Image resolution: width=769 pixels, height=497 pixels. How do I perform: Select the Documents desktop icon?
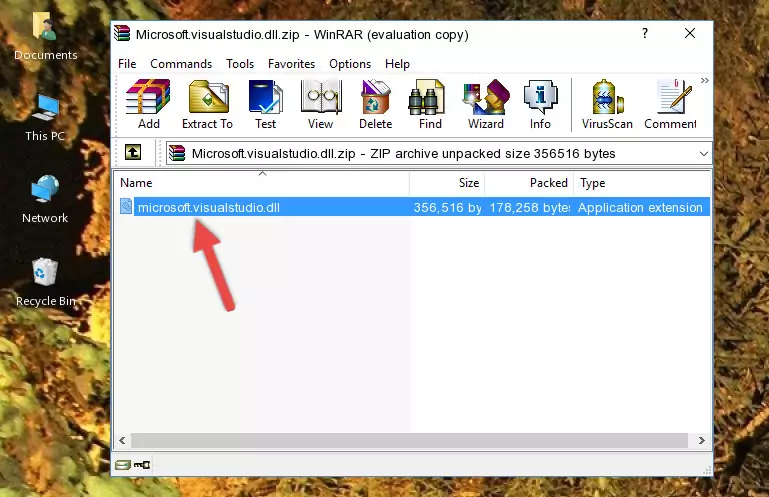(45, 37)
